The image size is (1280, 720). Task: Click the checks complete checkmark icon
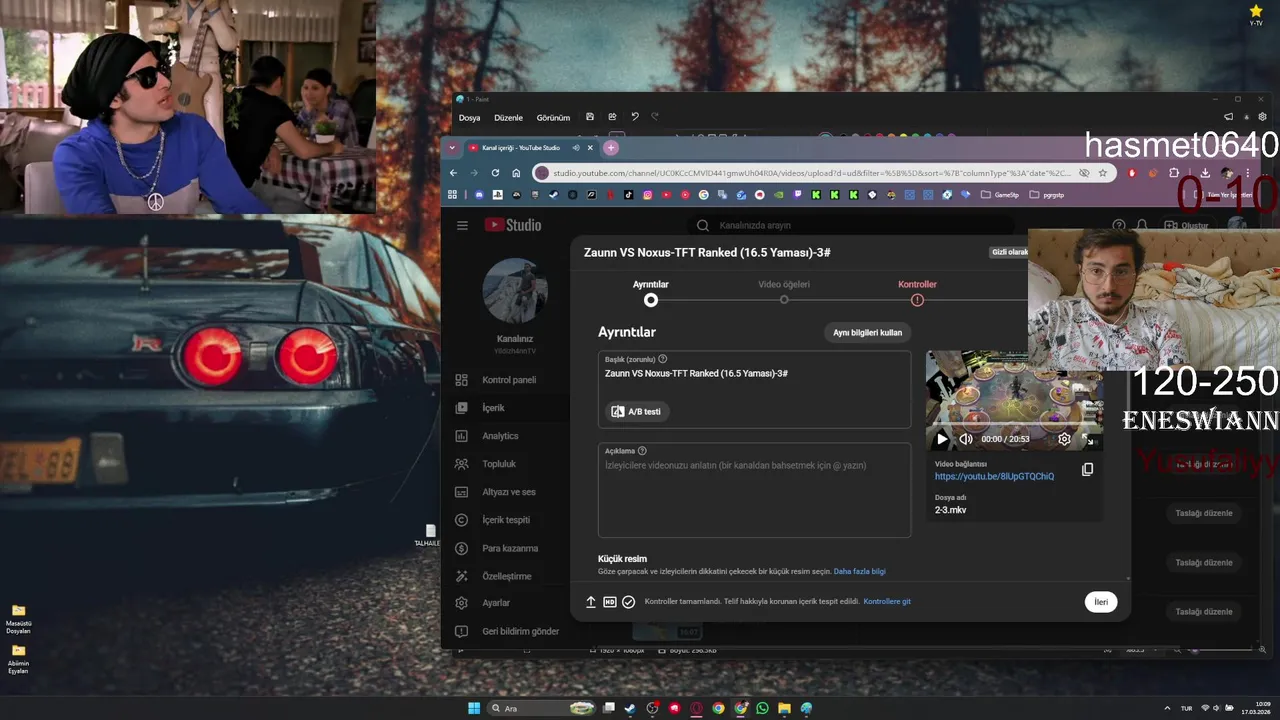click(x=628, y=602)
